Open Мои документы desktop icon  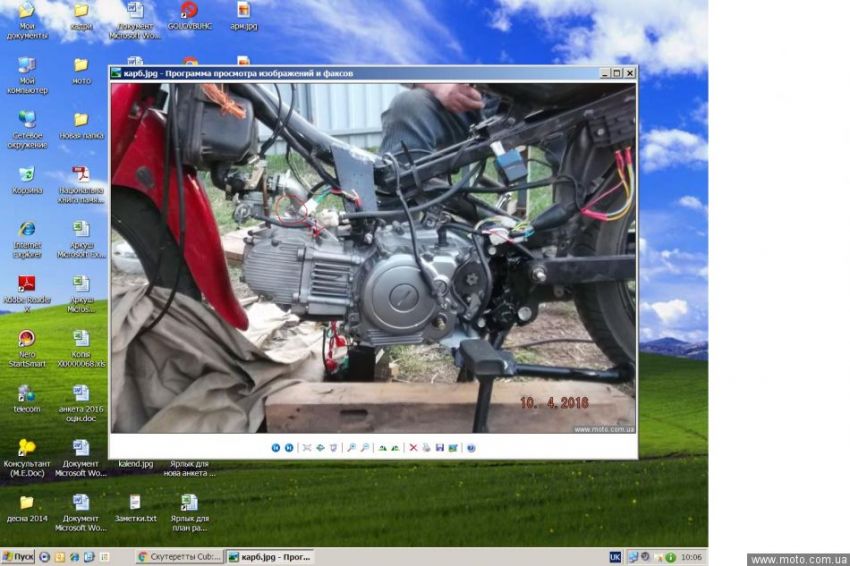pyautogui.click(x=27, y=20)
